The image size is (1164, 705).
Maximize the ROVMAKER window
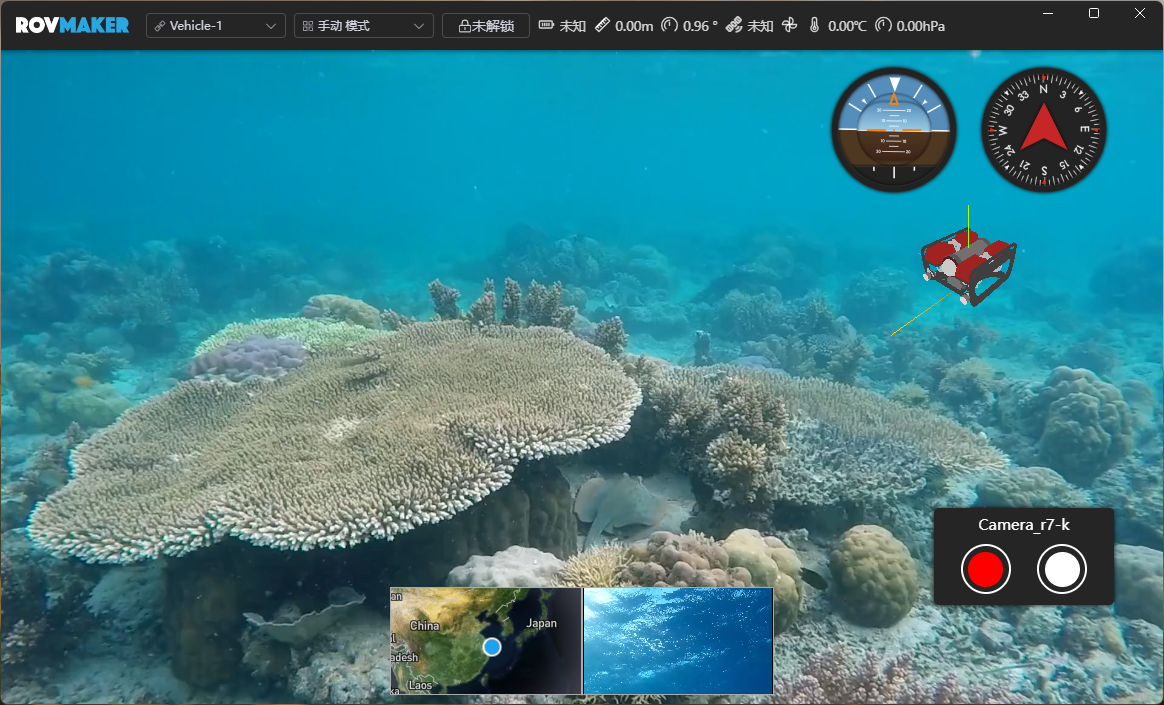point(1094,13)
